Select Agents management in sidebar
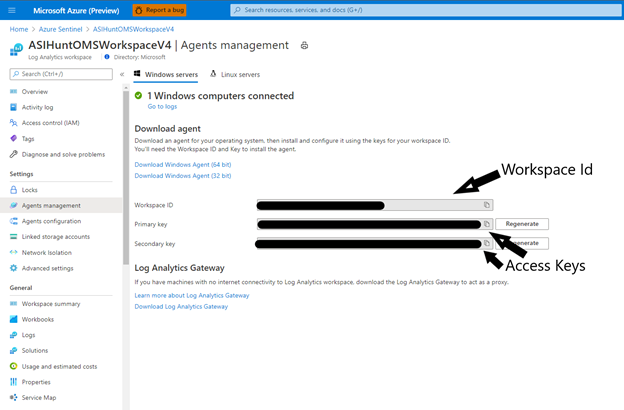Screen dimensions: 624x410 click(x=61, y=205)
